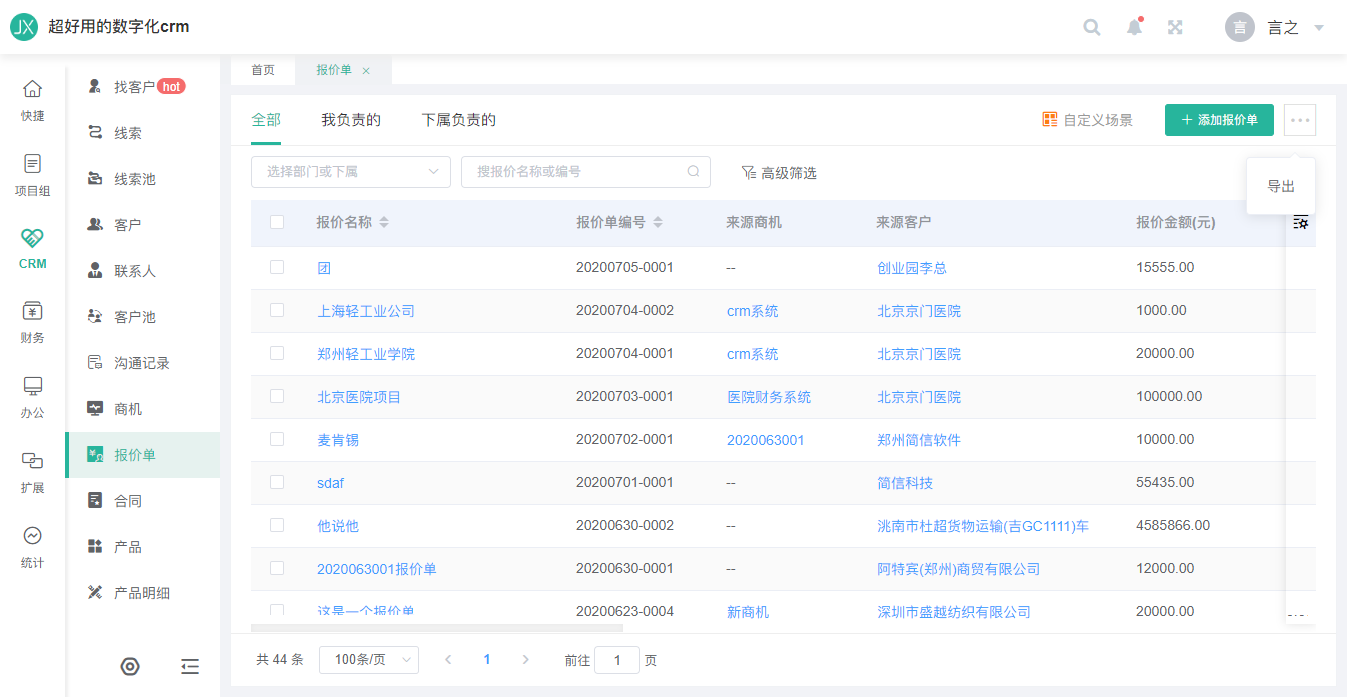
Task: Open 线索 leads menu item
Action: pos(143,133)
